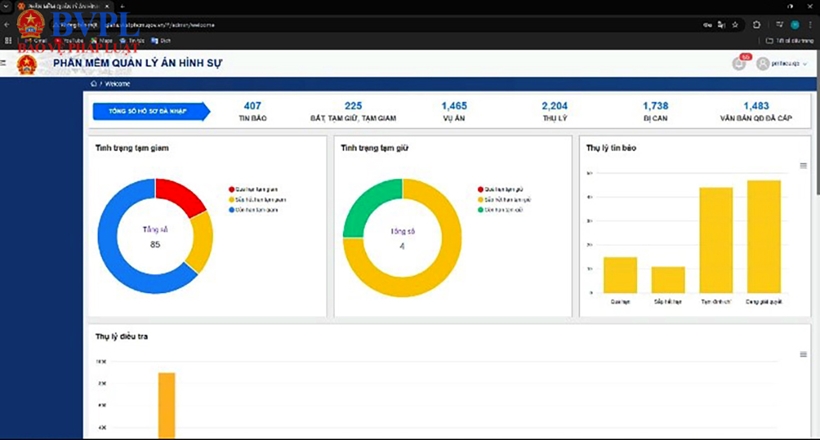
Task: Click the national emblem logo
Action: point(26,64)
